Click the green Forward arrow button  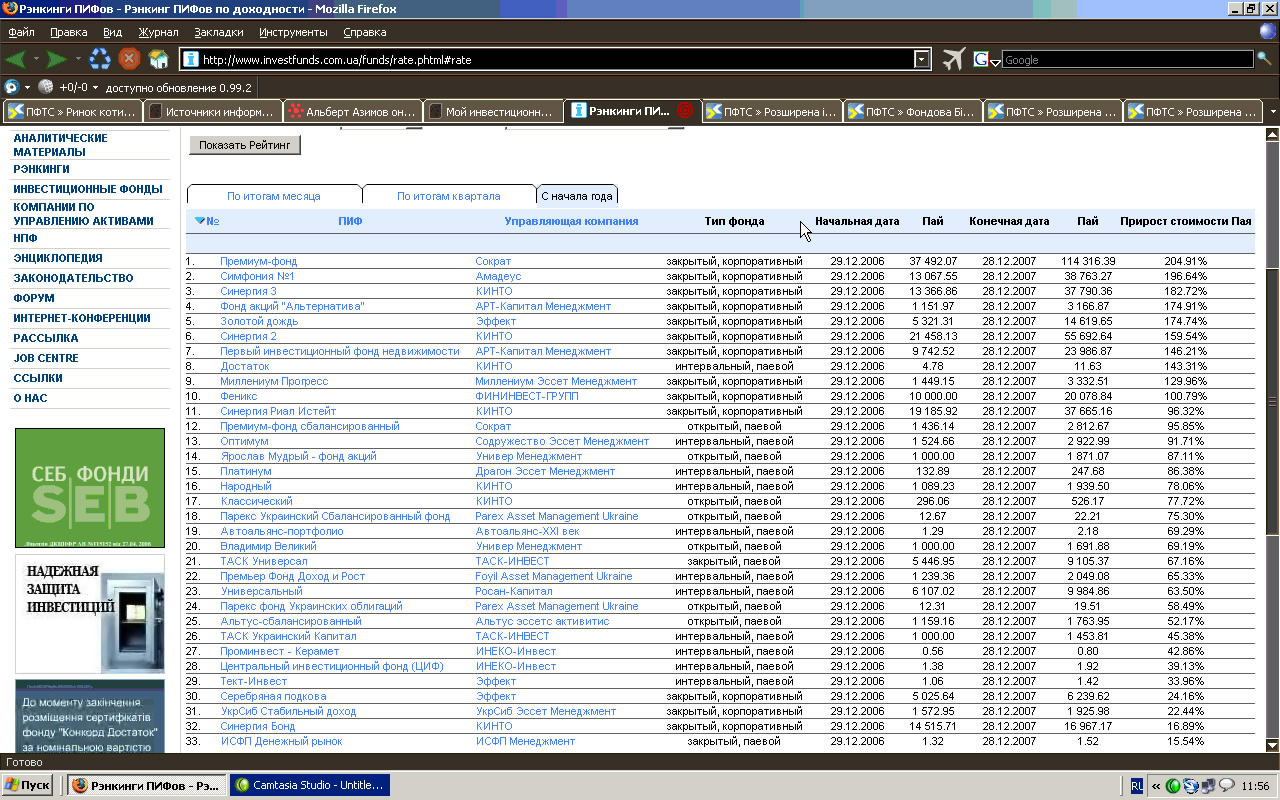[x=57, y=59]
